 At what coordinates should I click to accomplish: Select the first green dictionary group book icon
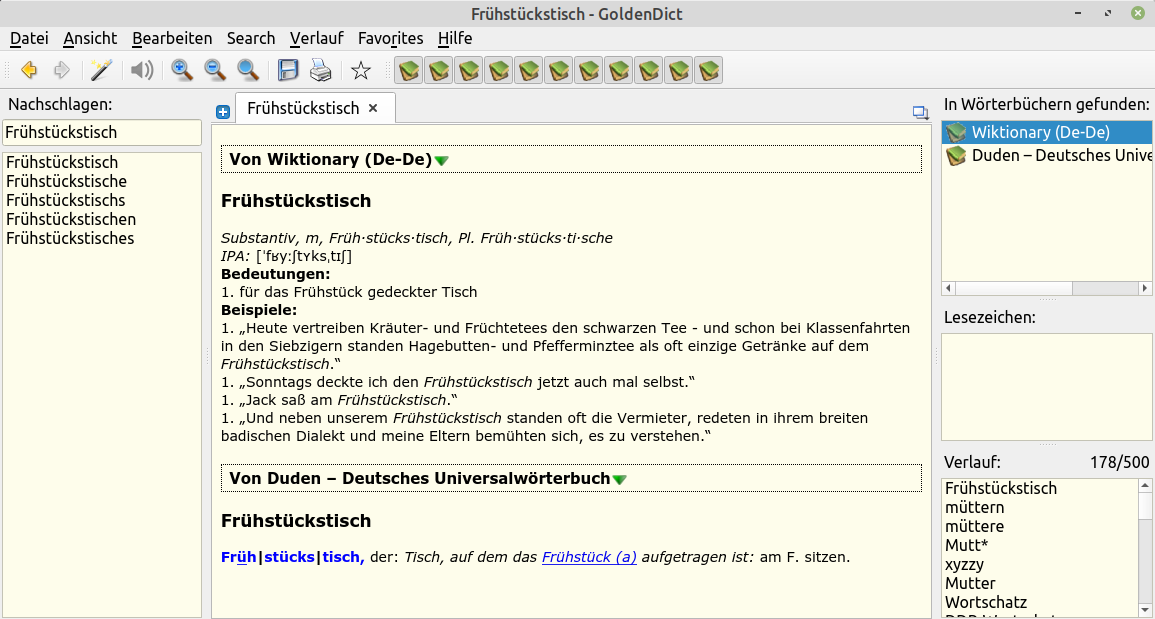coord(407,70)
